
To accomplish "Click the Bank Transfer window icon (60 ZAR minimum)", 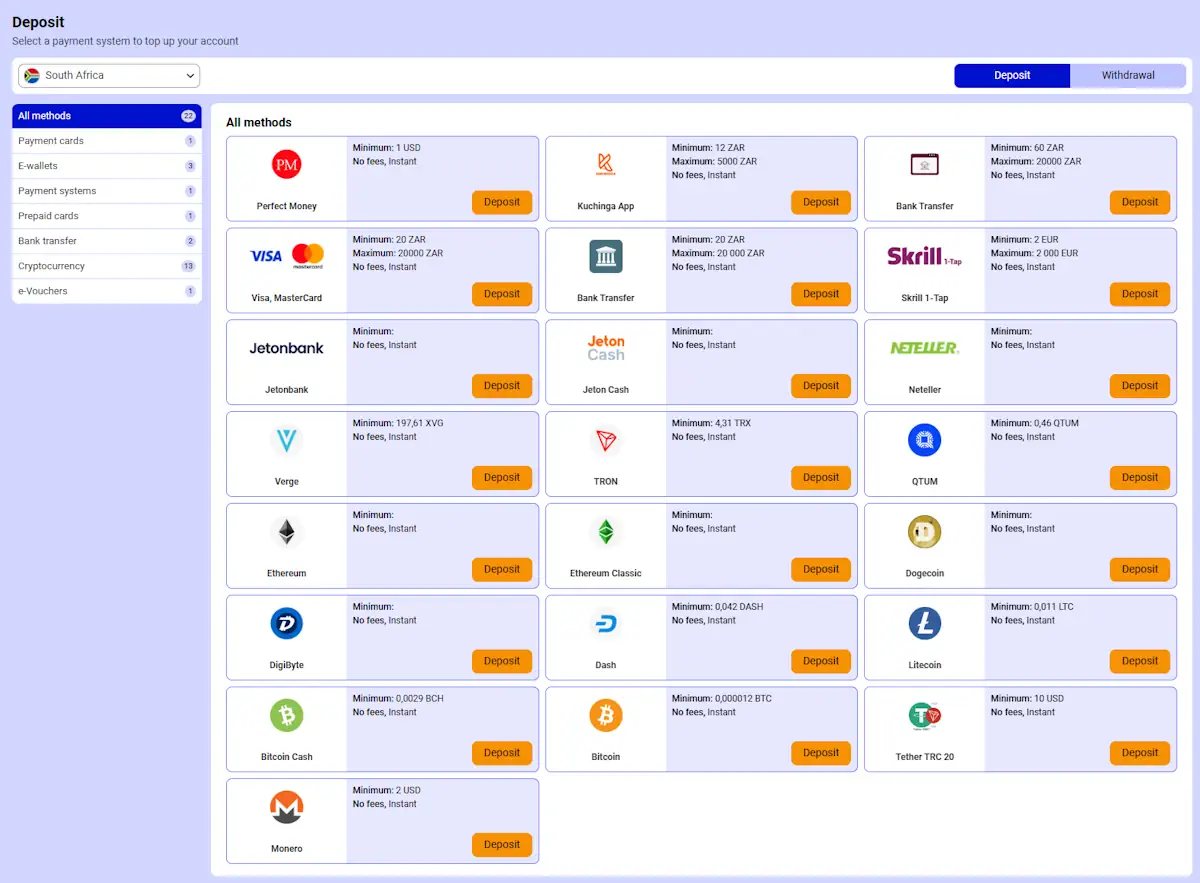I will [924, 165].
